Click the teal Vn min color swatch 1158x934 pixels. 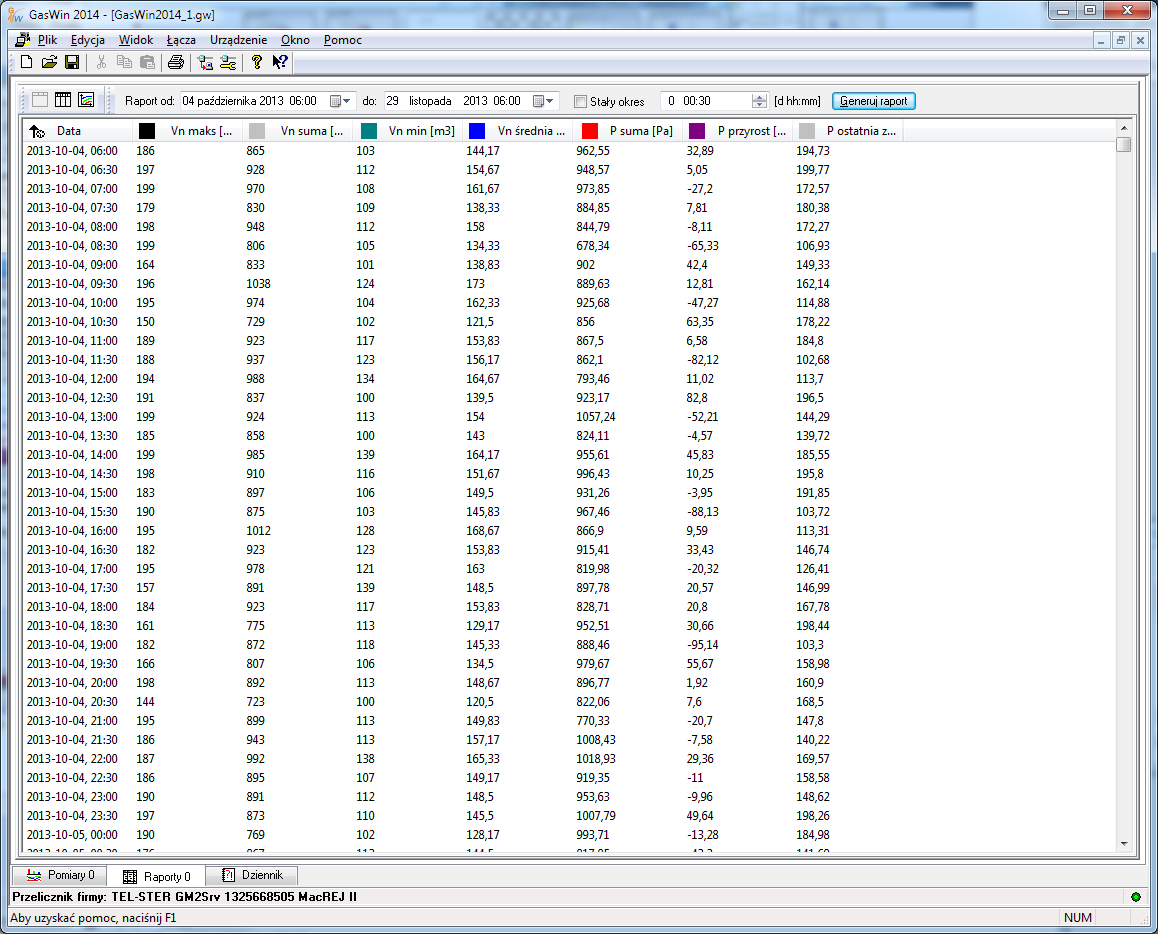pyautogui.click(x=369, y=131)
